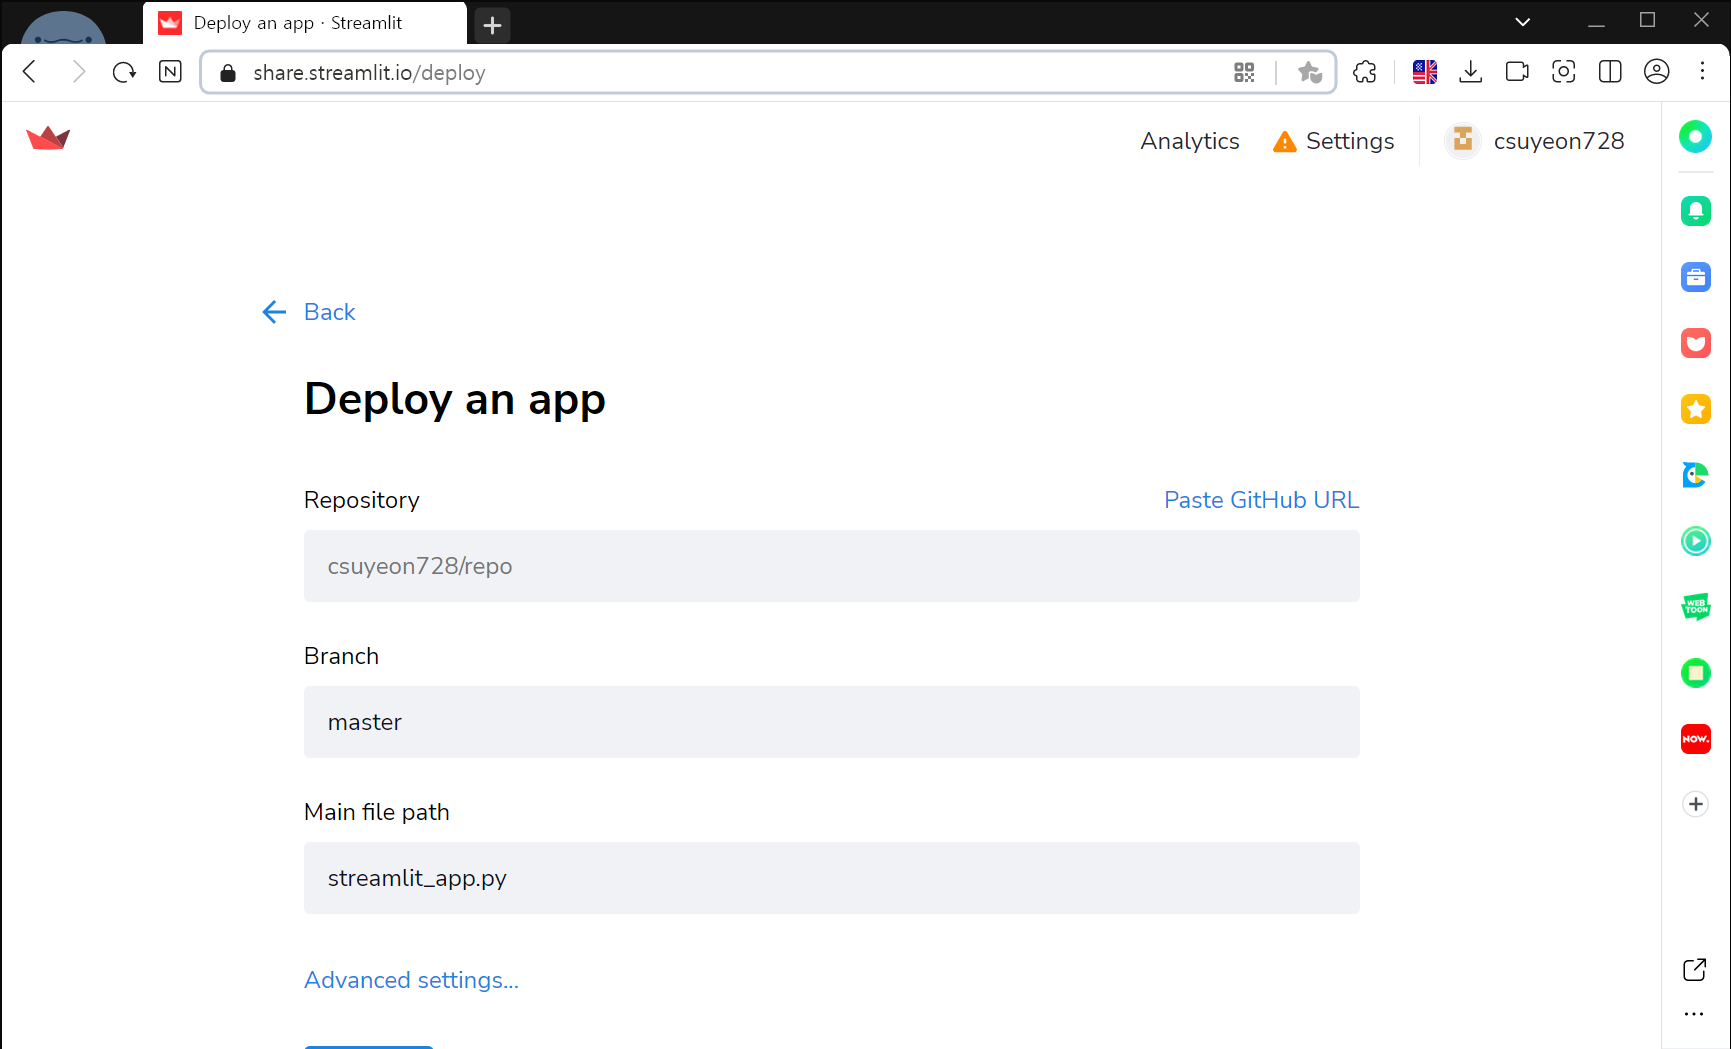
Task: Open the yellow star sidebar icon
Action: click(x=1695, y=409)
